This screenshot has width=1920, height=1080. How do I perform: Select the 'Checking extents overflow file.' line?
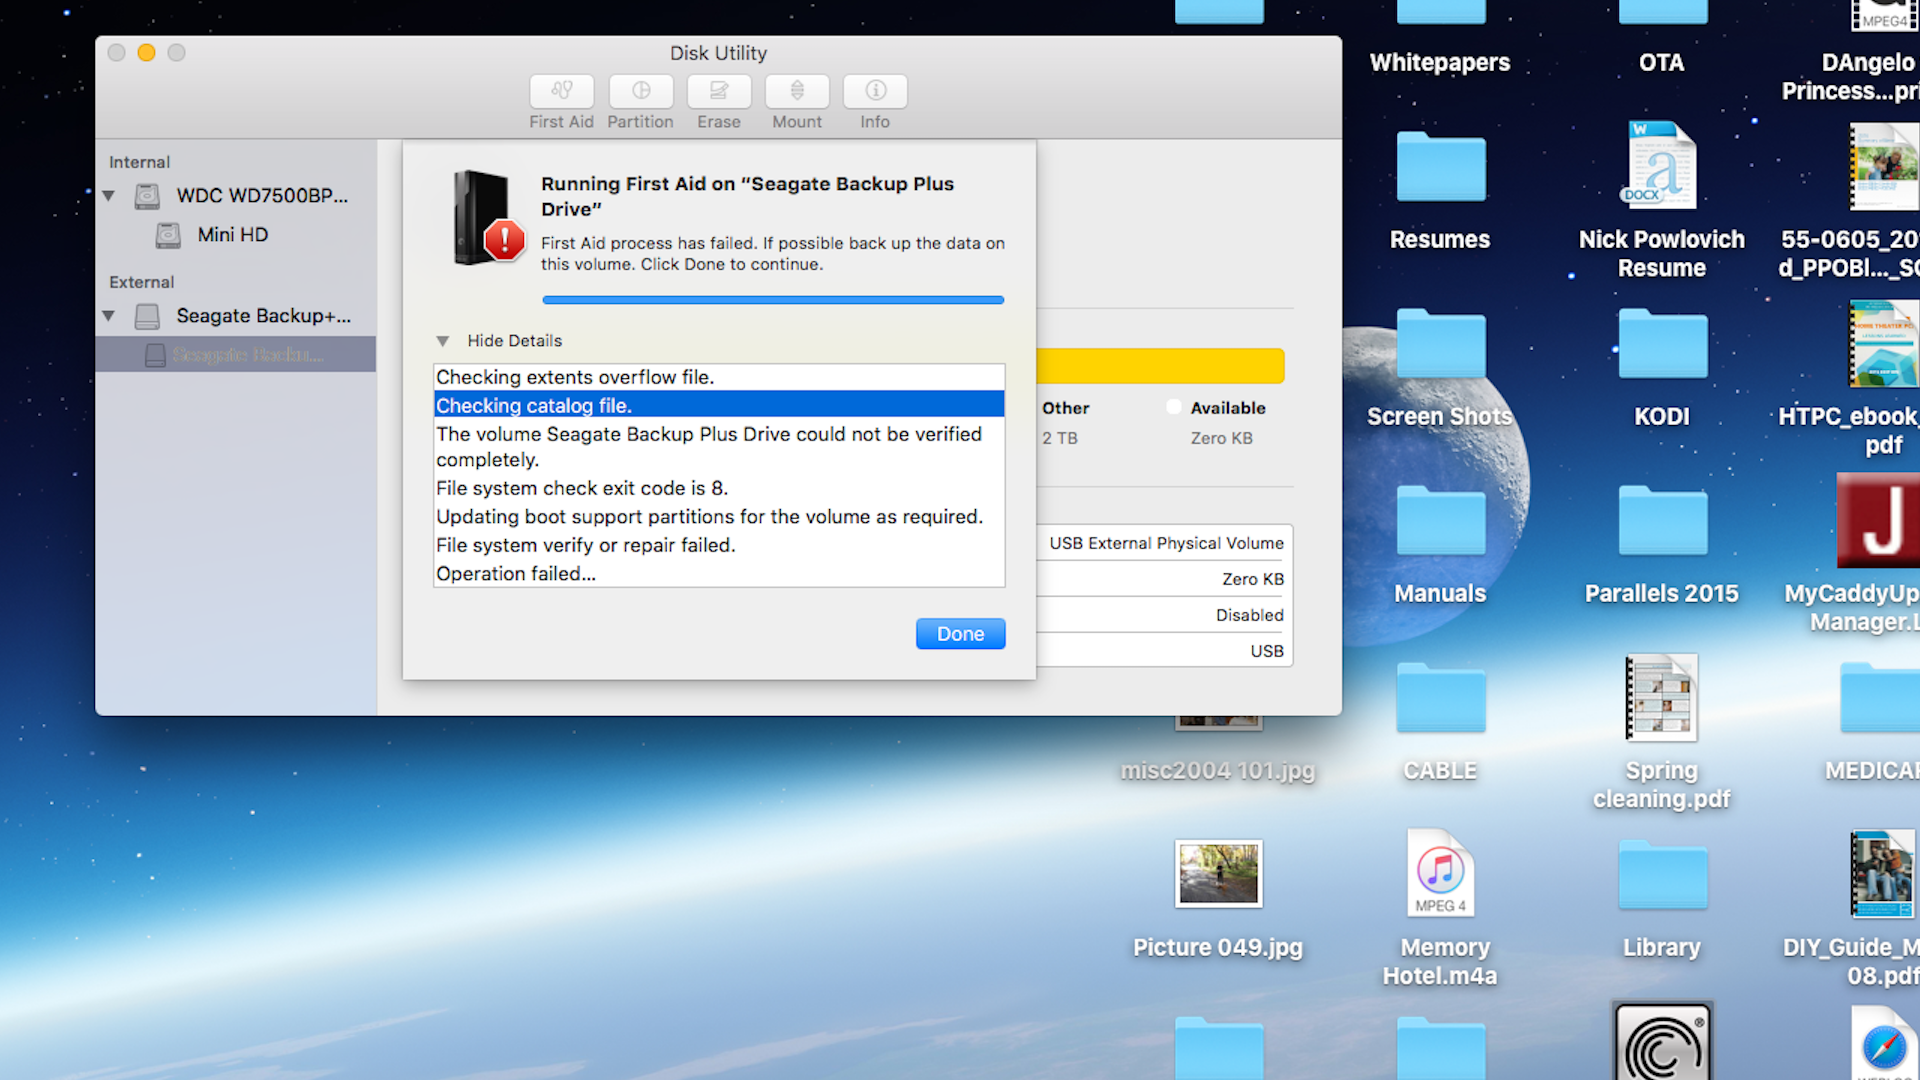tap(719, 377)
